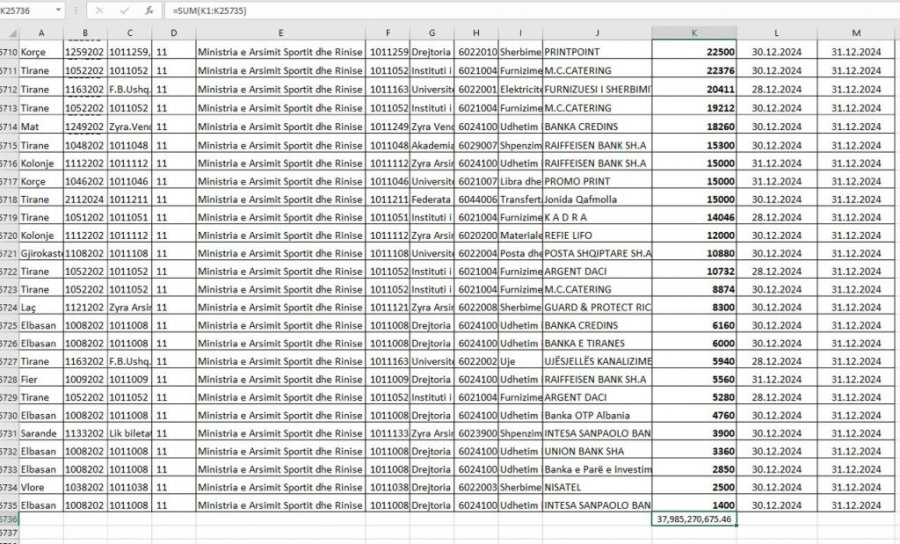Click the Insert Function fx icon
Screen dimensions: 900x544
(149, 10)
